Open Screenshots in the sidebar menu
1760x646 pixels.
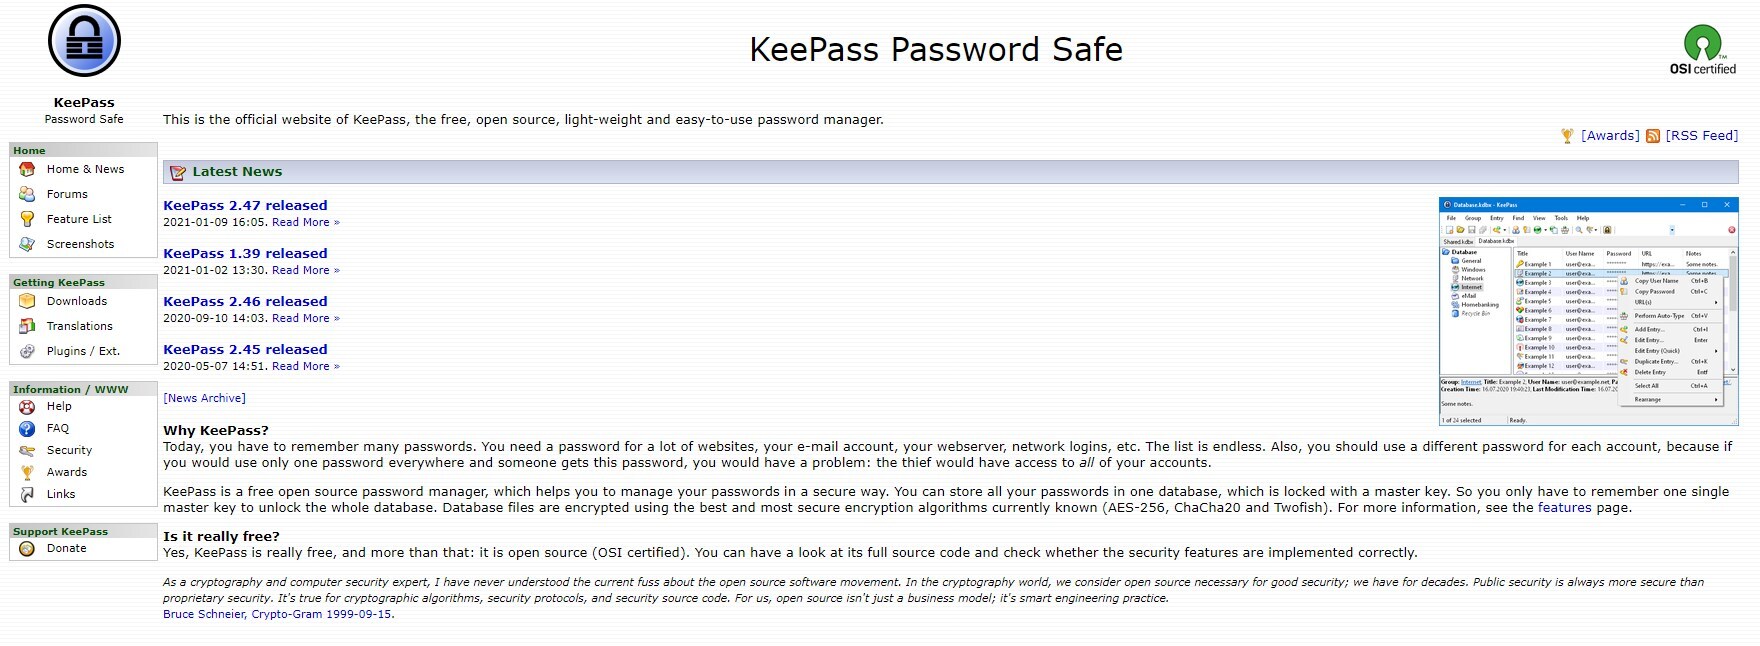coord(80,244)
